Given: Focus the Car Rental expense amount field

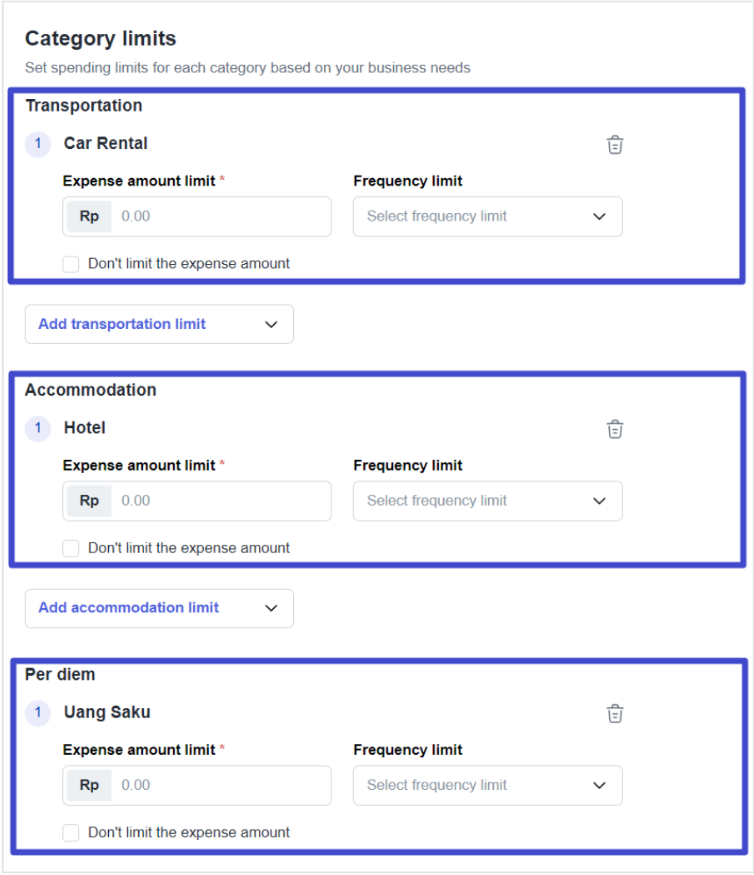Looking at the screenshot, I should (x=220, y=216).
